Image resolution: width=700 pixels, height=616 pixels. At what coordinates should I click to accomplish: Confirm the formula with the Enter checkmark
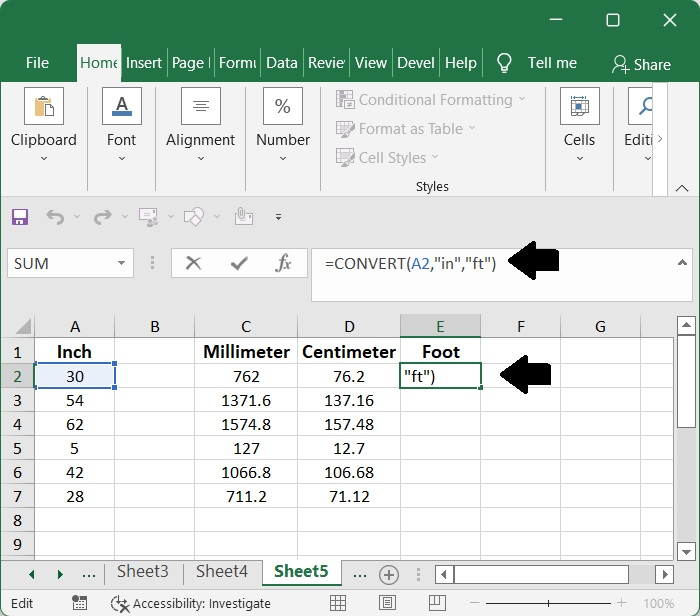tap(239, 264)
